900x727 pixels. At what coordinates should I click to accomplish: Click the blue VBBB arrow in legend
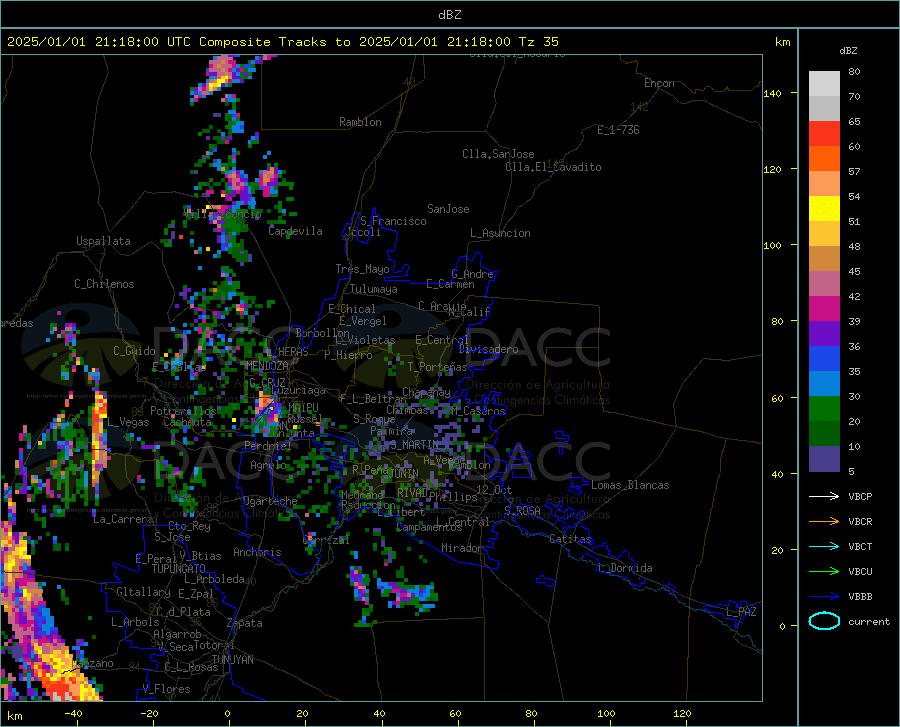point(824,597)
